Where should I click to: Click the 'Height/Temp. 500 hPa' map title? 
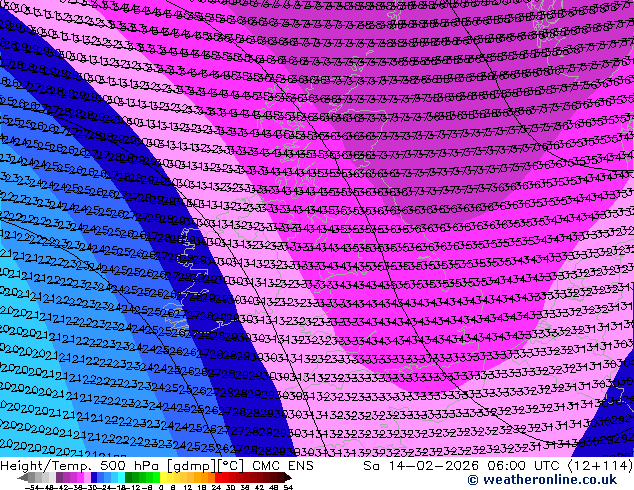[79, 466]
